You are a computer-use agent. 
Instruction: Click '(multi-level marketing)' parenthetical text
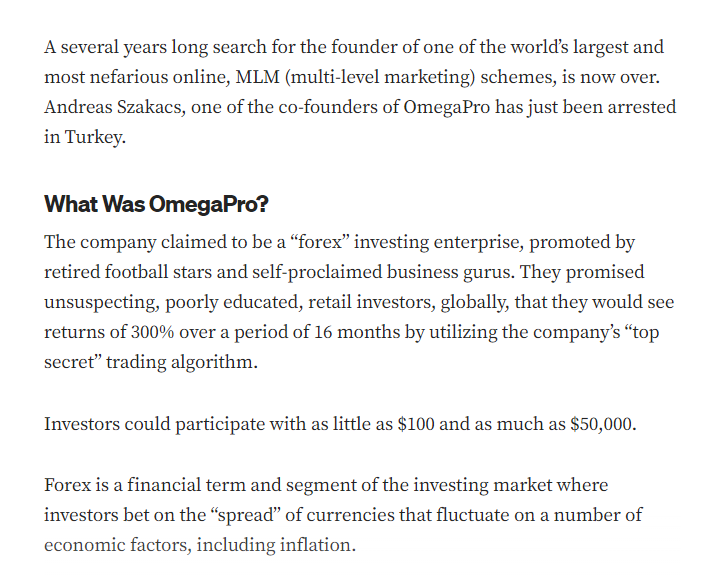point(380,77)
